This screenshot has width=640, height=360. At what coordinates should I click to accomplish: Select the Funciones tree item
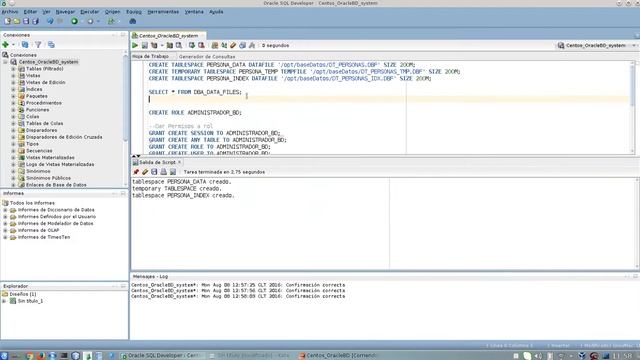[x=38, y=110]
